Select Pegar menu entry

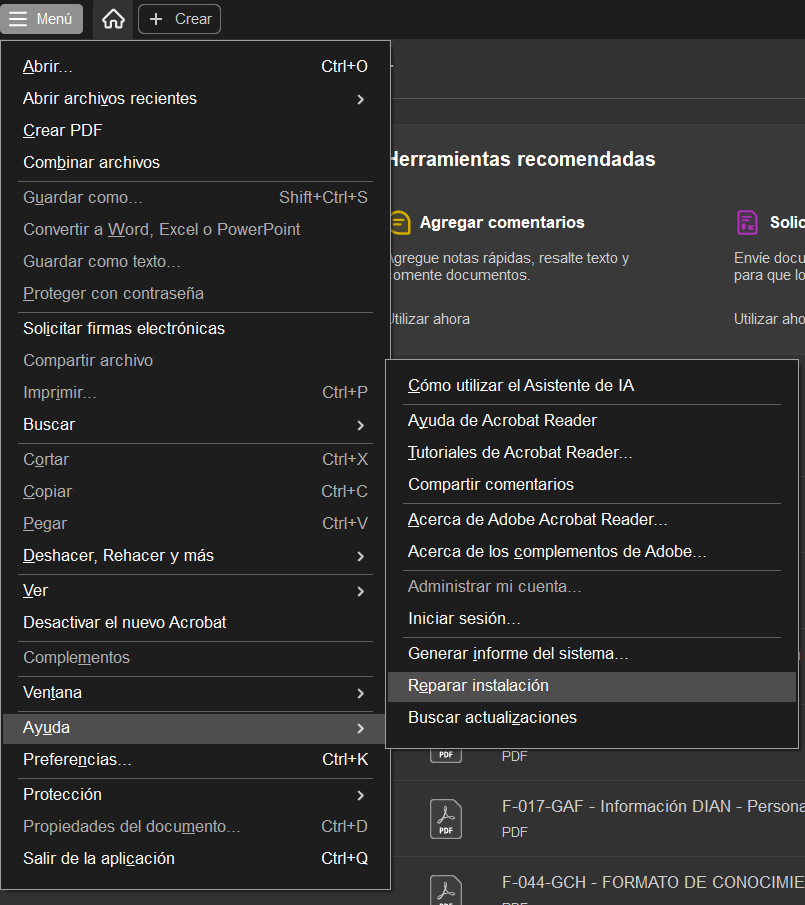coord(195,523)
